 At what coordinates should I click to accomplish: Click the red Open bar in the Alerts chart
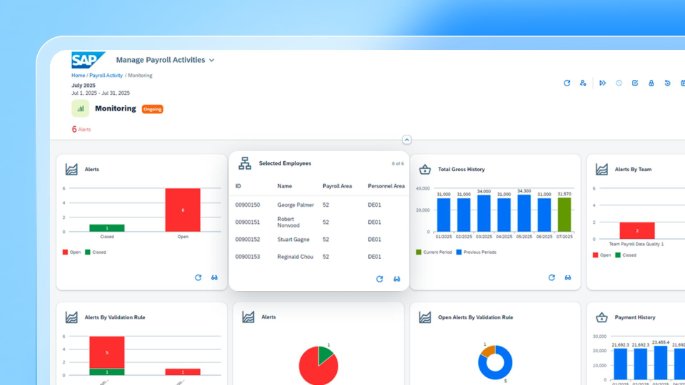(x=183, y=210)
